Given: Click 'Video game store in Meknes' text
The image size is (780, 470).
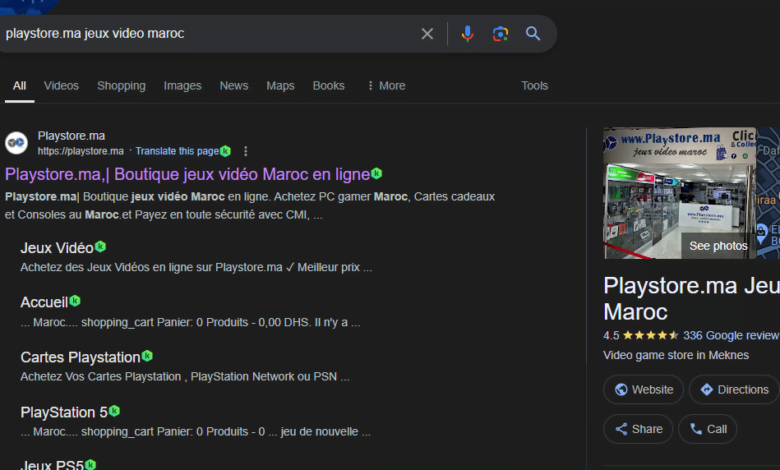Looking at the screenshot, I should (x=676, y=355).
